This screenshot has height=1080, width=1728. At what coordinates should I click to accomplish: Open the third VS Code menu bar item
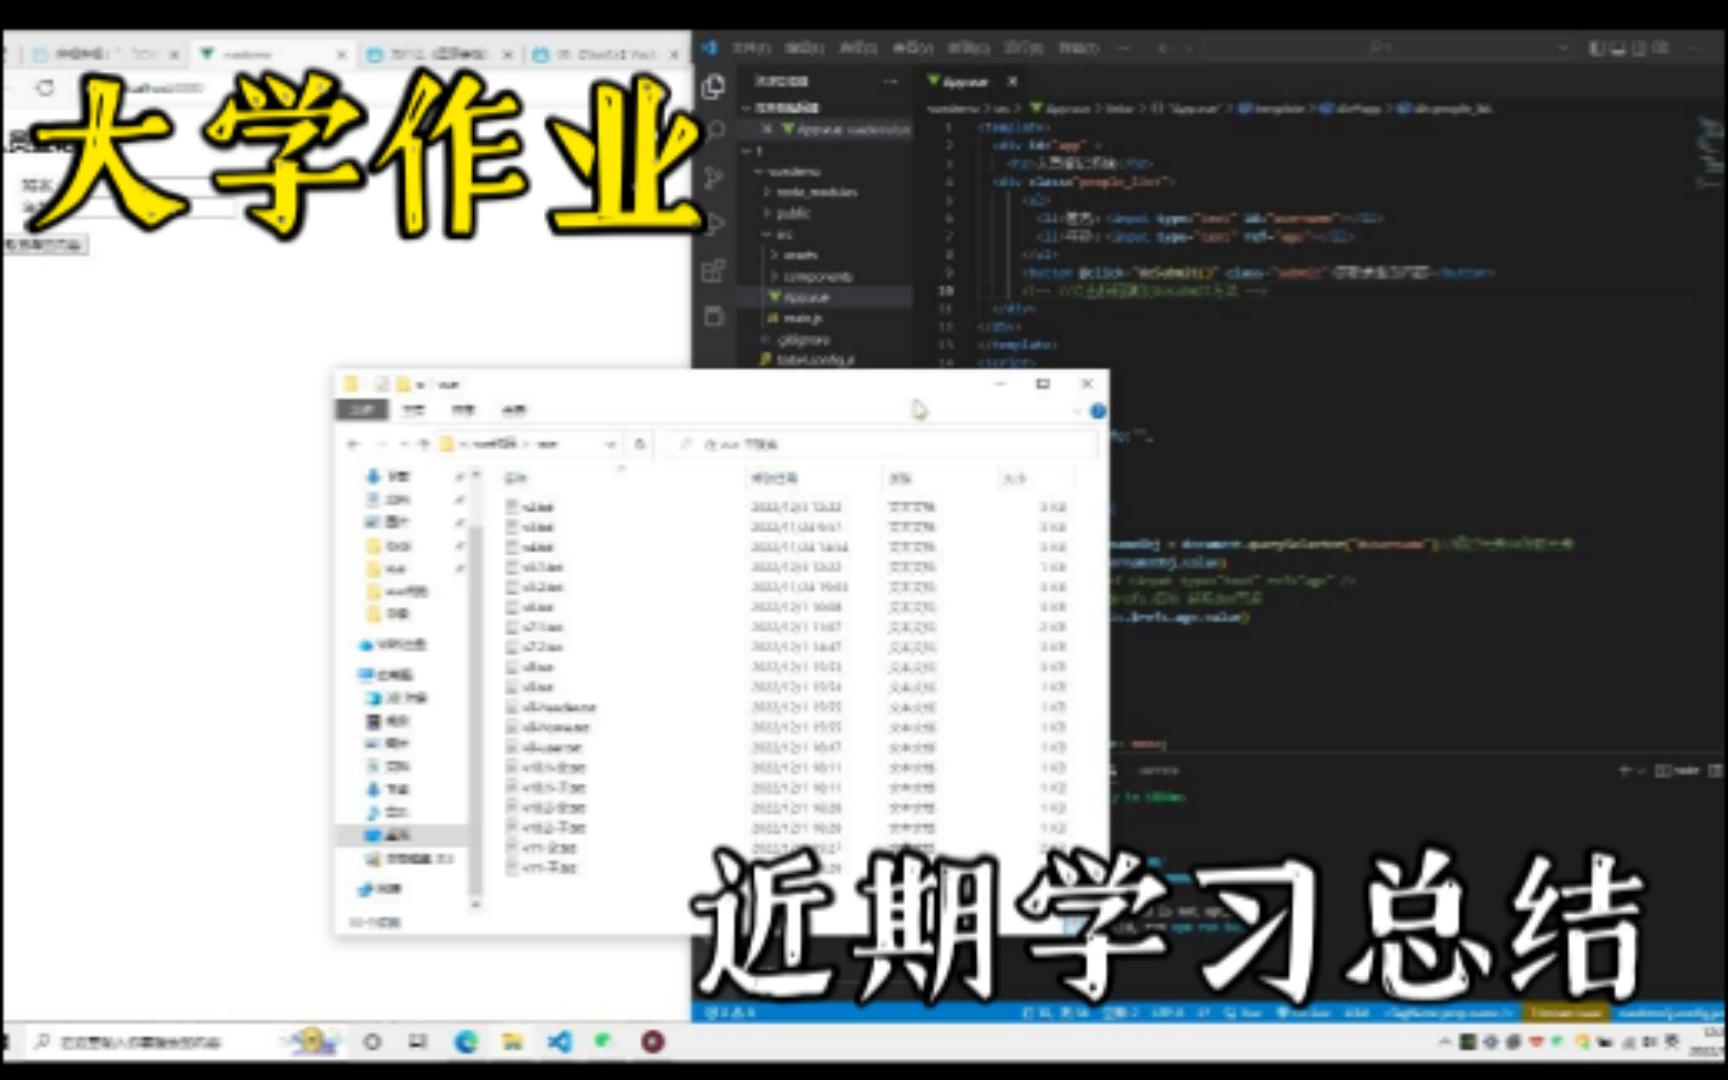tap(857, 47)
